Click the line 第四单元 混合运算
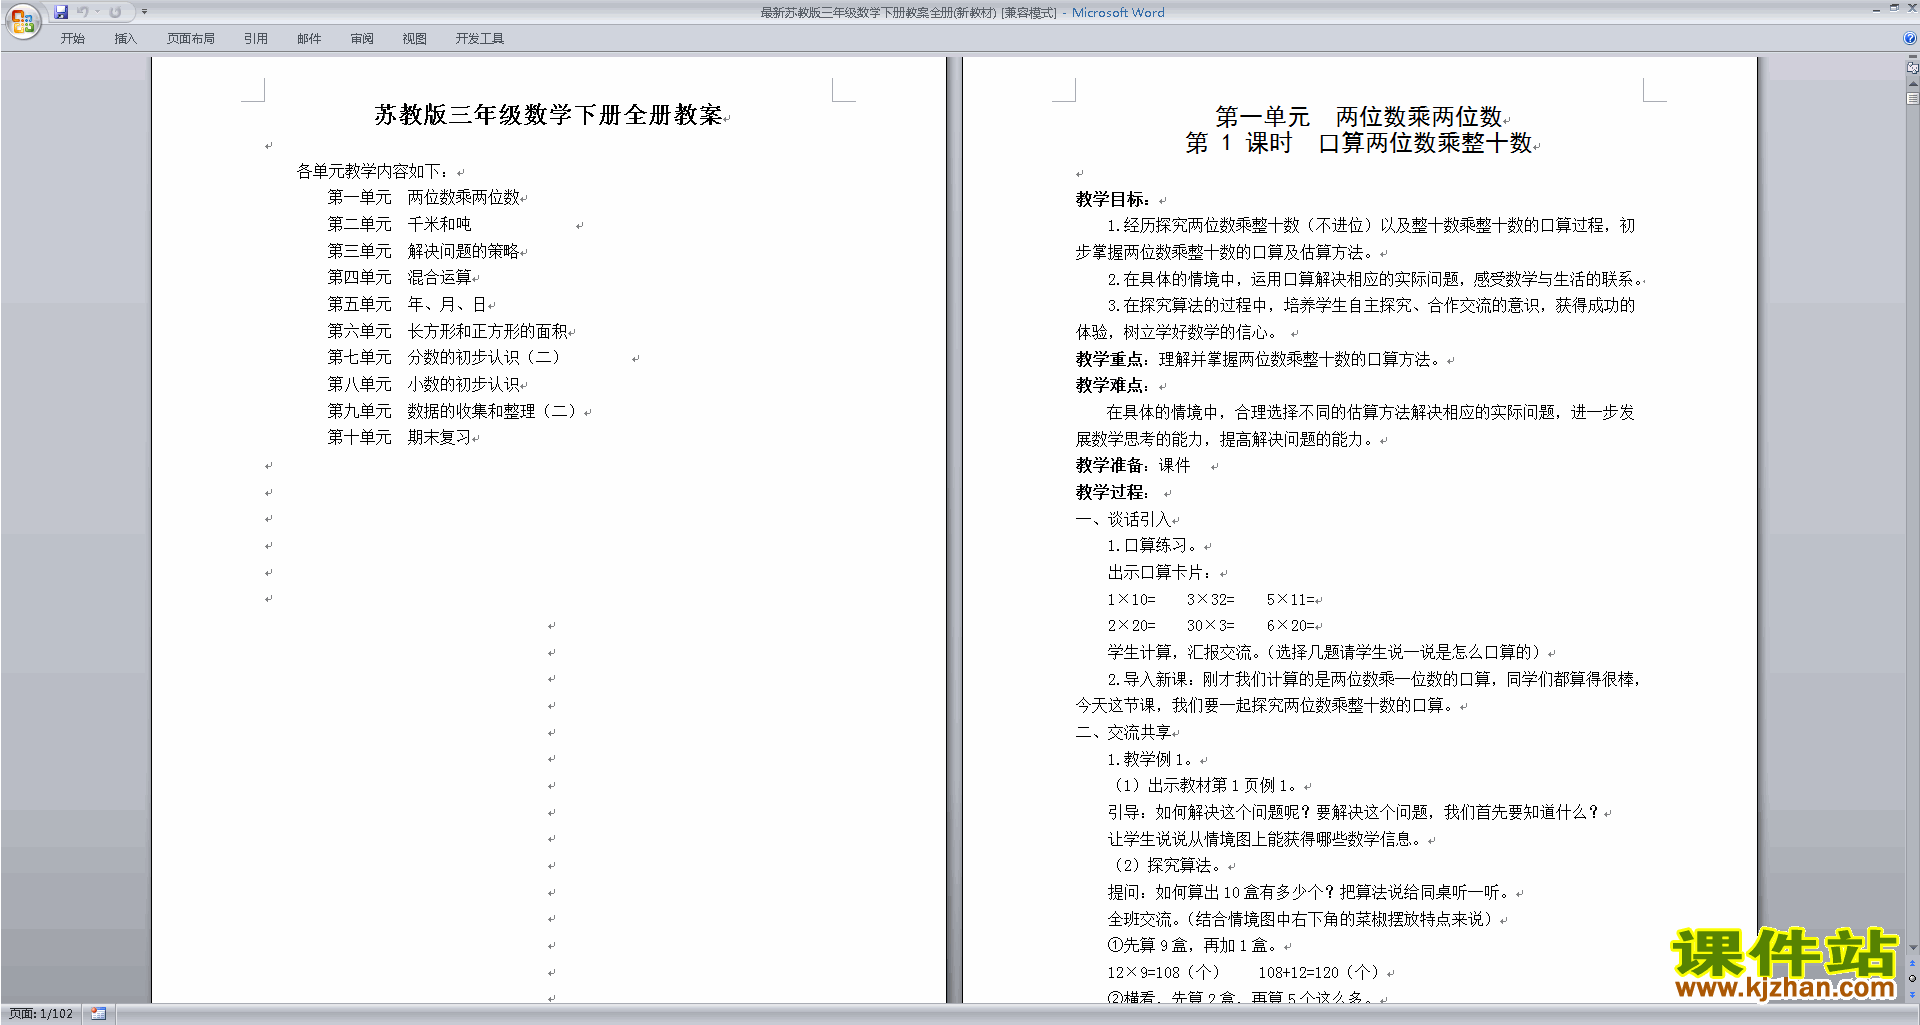This screenshot has height=1025, width=1920. [400, 278]
